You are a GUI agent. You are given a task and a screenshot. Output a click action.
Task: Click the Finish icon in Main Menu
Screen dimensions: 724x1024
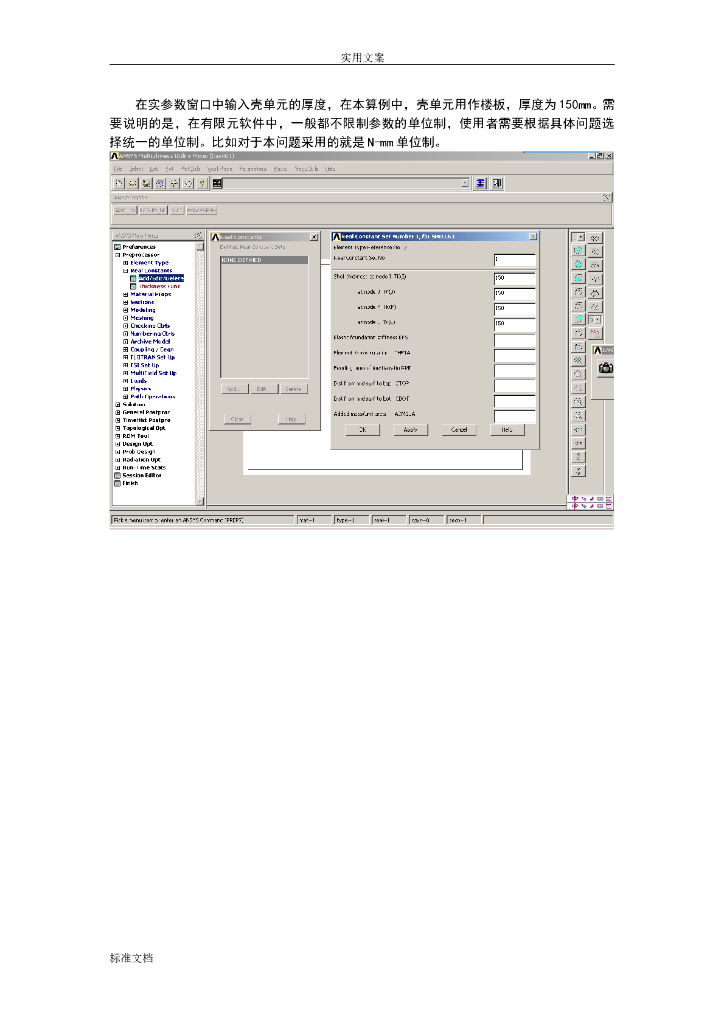click(118, 483)
